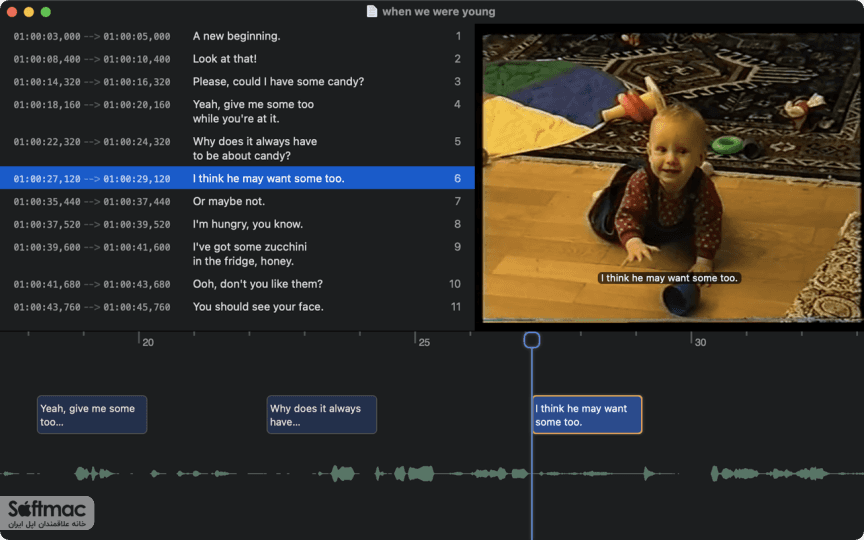This screenshot has height=540, width=864.
Task: Click the end time 01:00:37,440 of row 7
Action: coord(137,202)
